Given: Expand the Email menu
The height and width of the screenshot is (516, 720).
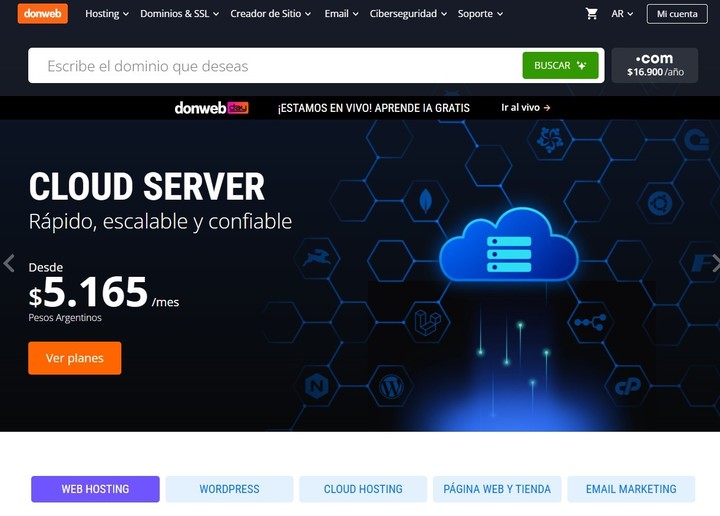Looking at the screenshot, I should coord(341,14).
